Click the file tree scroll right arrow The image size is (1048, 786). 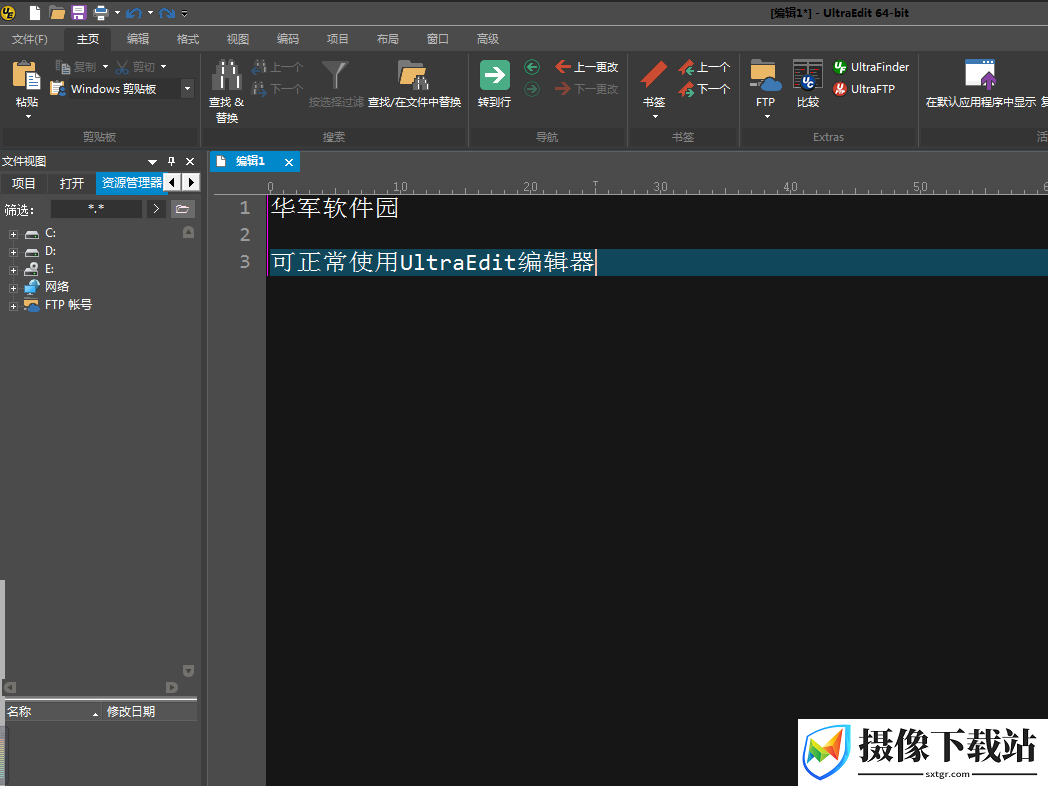pos(172,687)
